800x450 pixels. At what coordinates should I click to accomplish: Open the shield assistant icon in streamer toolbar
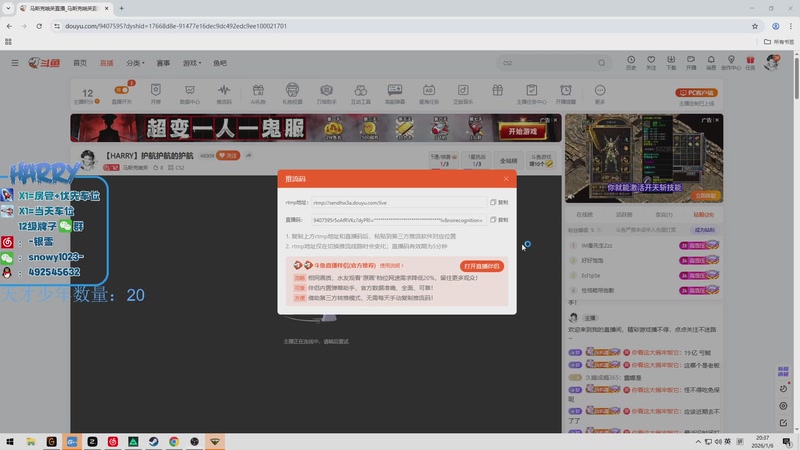coord(327,93)
